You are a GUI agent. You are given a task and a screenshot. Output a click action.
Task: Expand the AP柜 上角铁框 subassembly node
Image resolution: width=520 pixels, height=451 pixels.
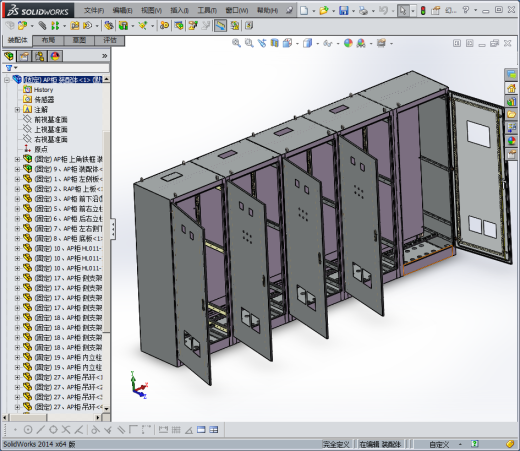click(17, 159)
